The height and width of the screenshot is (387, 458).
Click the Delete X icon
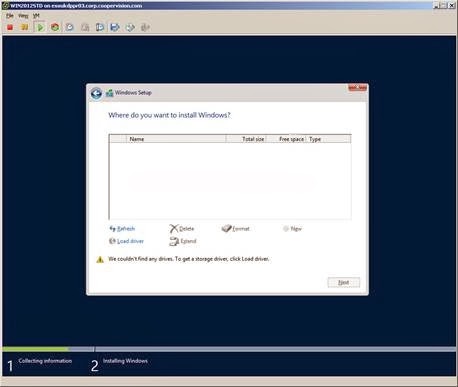pyautogui.click(x=174, y=229)
